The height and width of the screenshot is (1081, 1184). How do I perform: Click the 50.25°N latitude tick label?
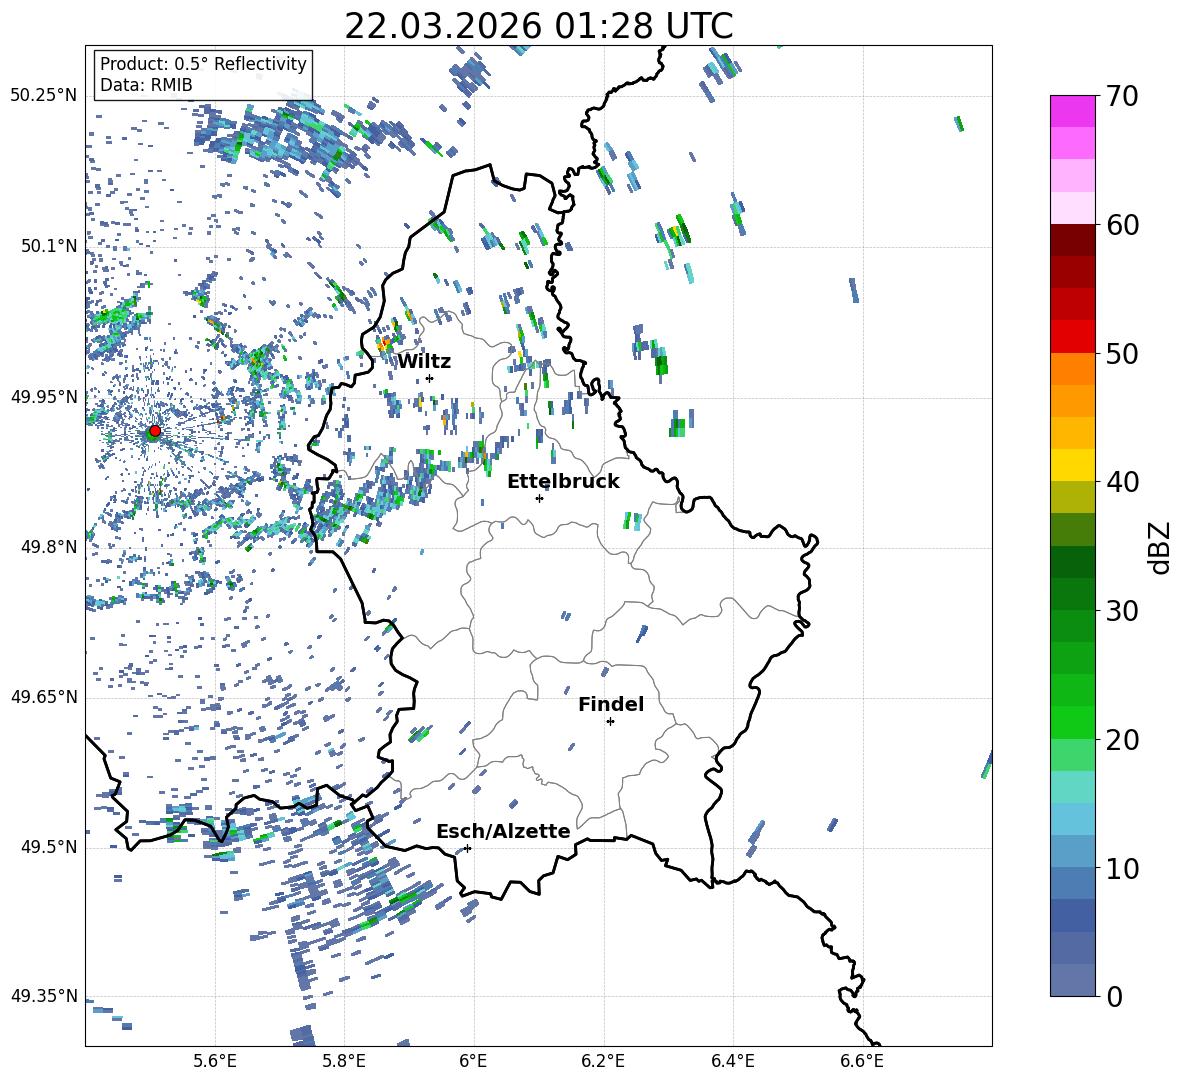pos(43,95)
